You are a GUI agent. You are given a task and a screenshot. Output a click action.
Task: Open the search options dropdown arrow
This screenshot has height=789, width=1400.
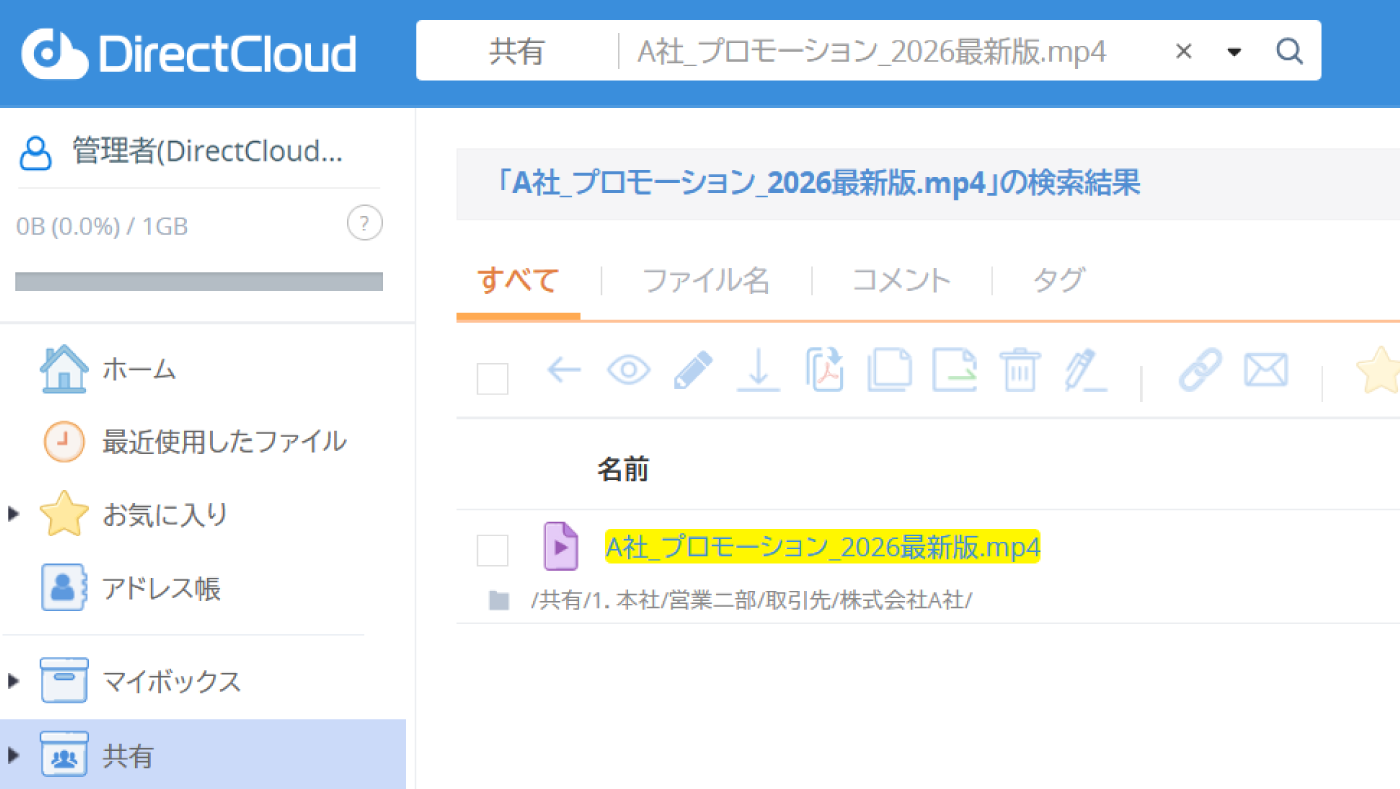click(1234, 50)
